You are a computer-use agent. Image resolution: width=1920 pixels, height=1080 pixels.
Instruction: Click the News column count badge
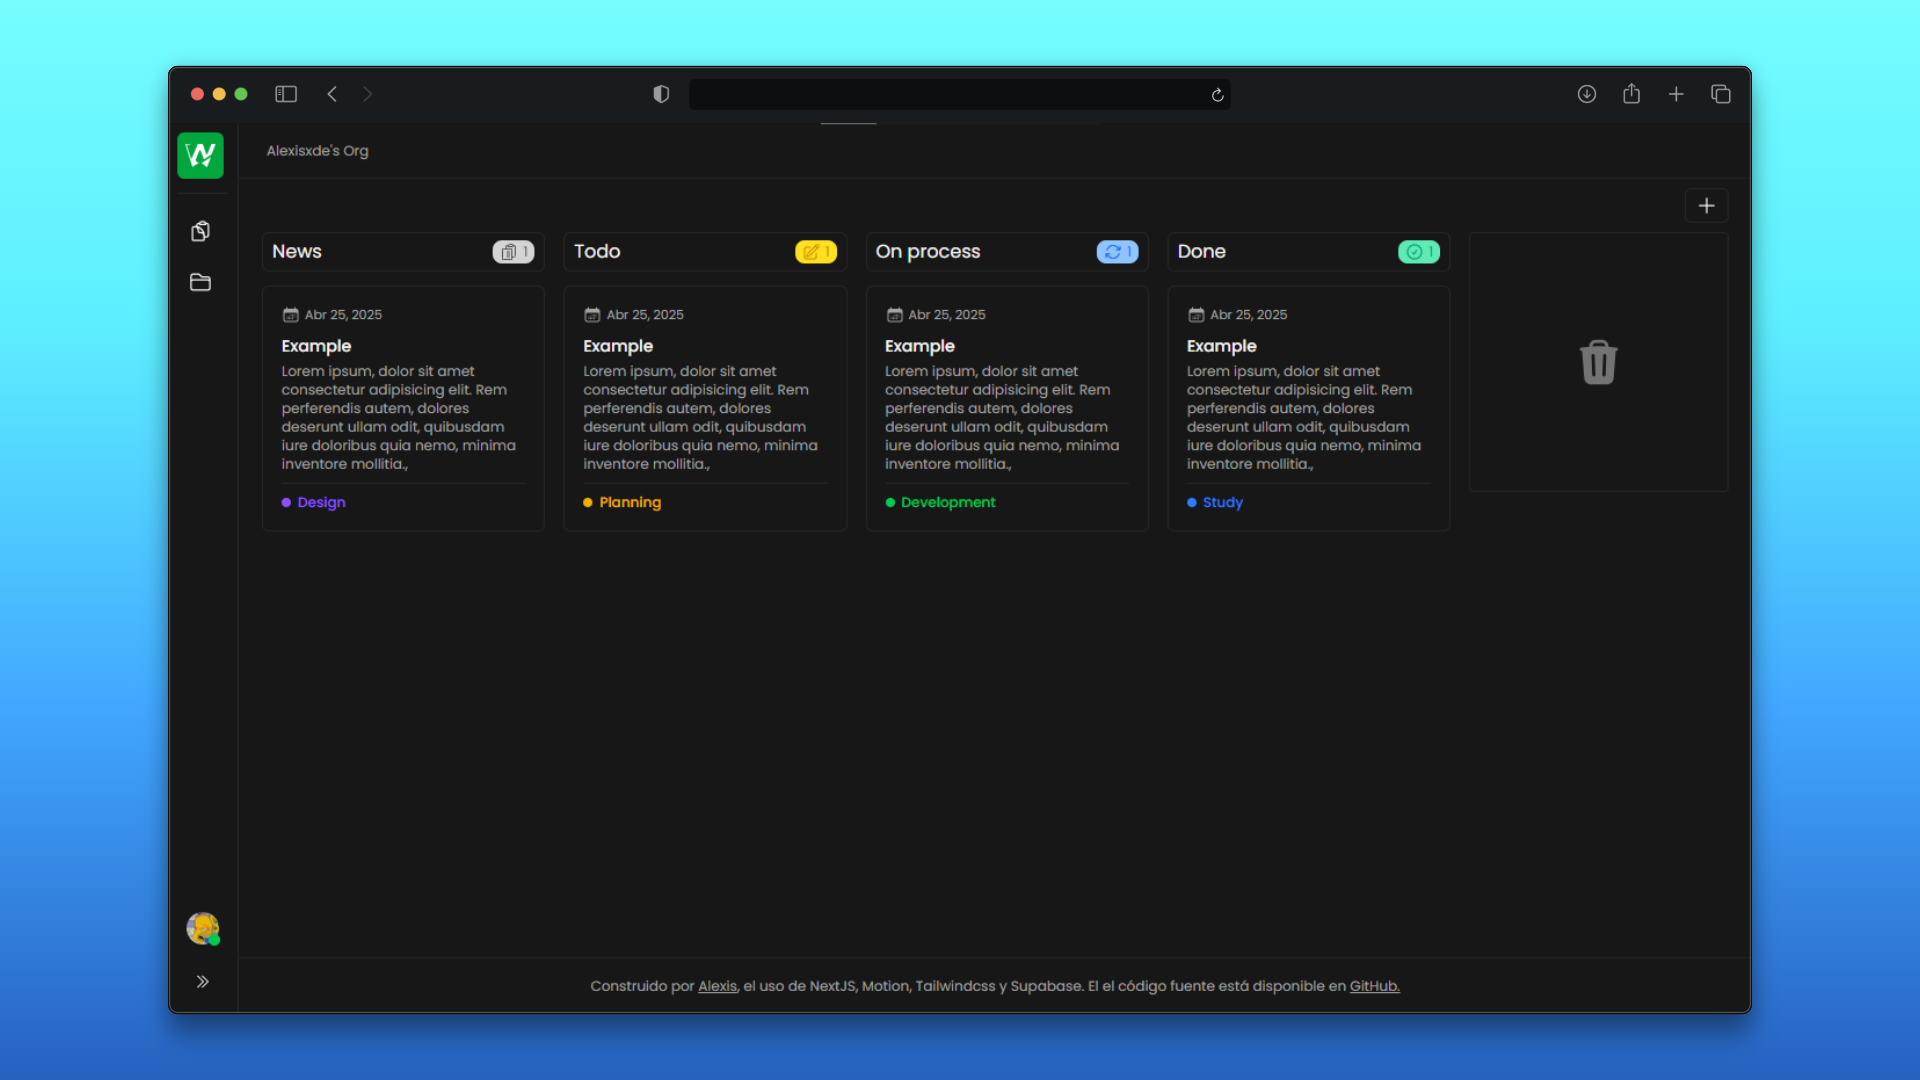[x=513, y=252]
